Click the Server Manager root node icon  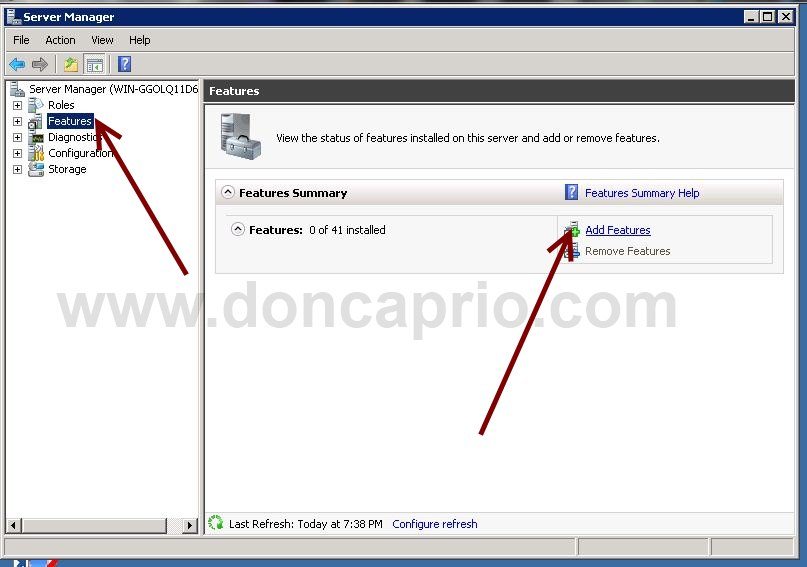pos(17,89)
